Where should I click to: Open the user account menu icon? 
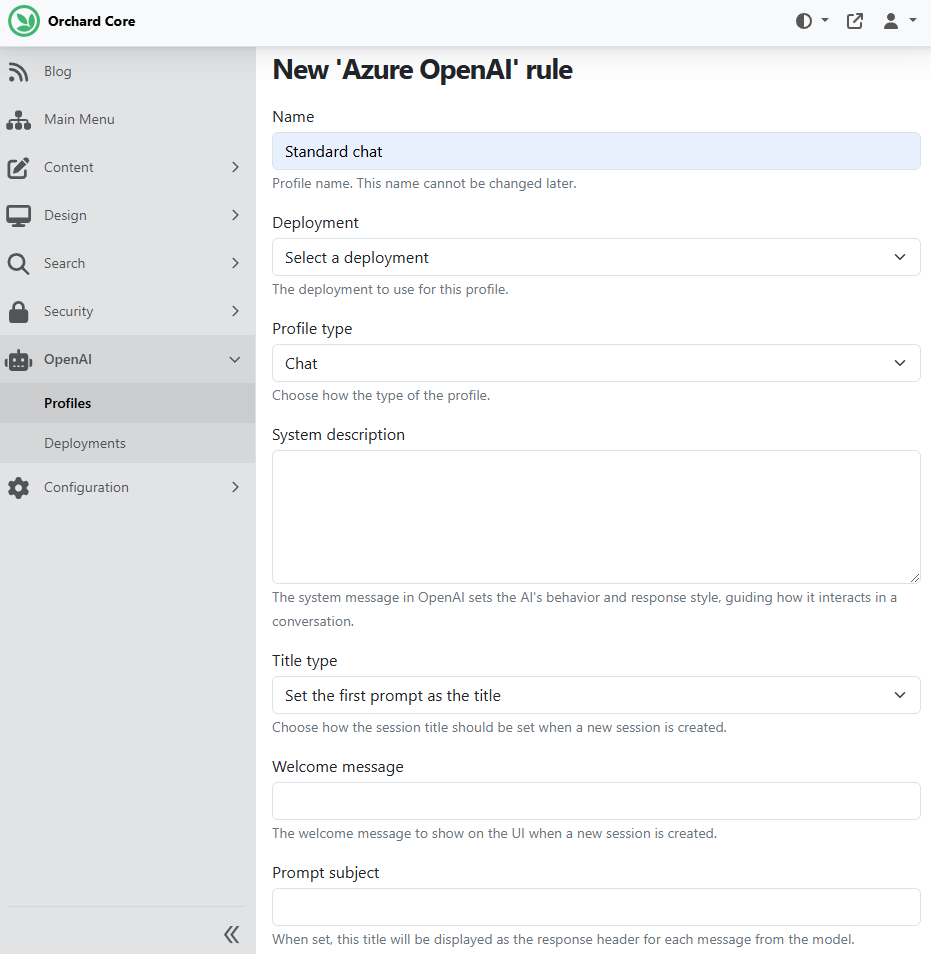click(x=891, y=21)
